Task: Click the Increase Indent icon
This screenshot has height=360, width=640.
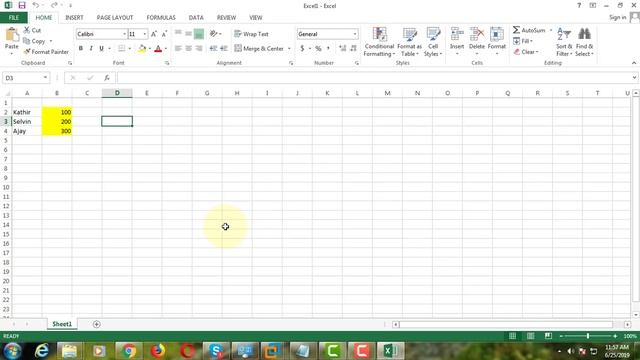Action: coord(224,49)
